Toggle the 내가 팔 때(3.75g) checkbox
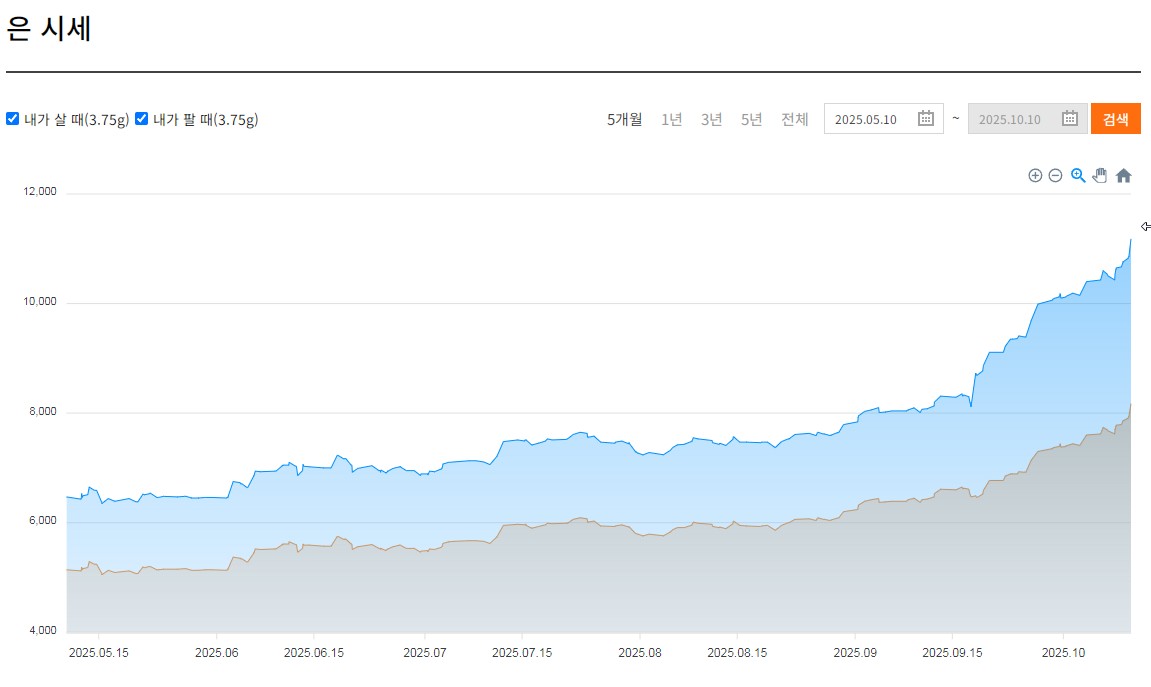Image resolution: width=1151 pixels, height=687 pixels. [142, 119]
